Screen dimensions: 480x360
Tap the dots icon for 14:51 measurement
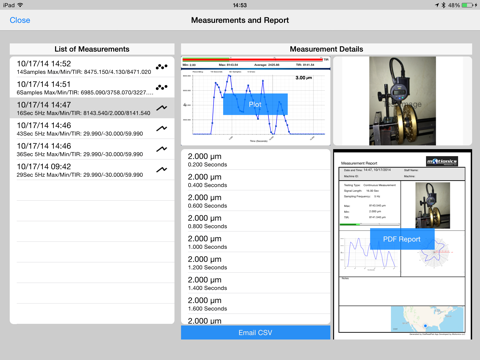coord(162,87)
